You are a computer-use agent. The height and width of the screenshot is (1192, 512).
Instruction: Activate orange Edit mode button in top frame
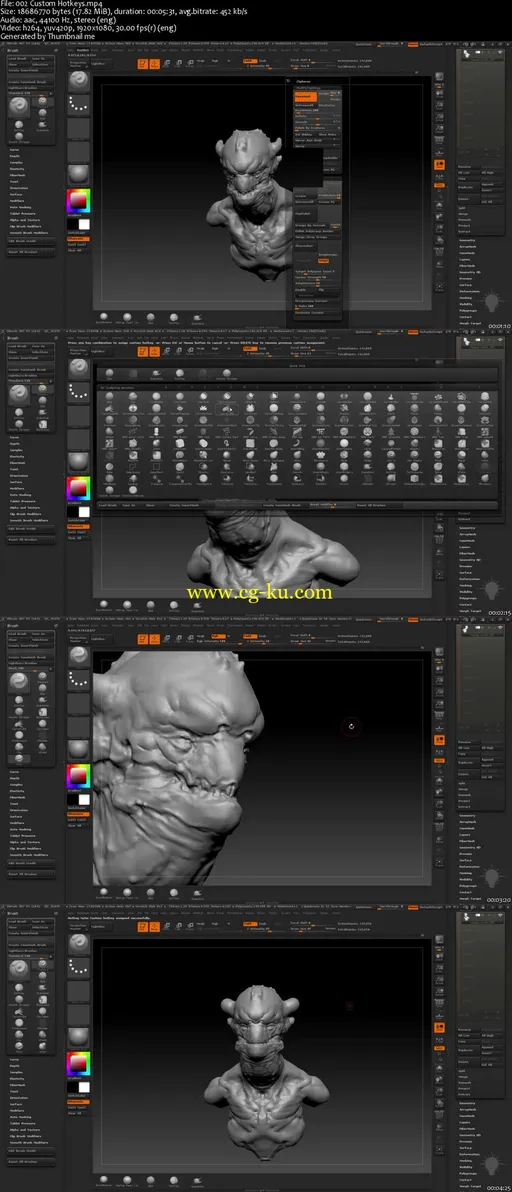[x=142, y=65]
